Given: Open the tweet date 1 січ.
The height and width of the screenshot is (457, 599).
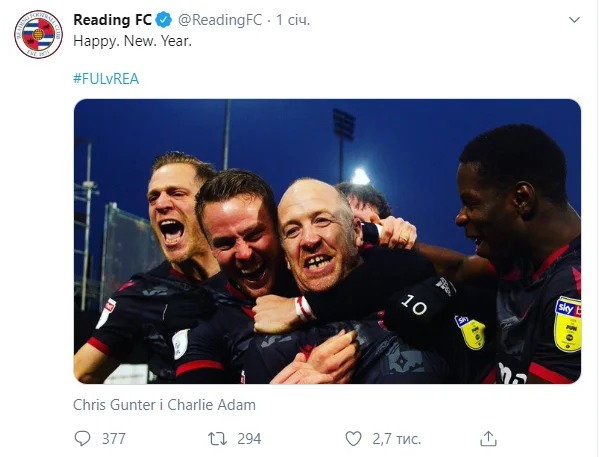Looking at the screenshot, I should click(x=293, y=20).
